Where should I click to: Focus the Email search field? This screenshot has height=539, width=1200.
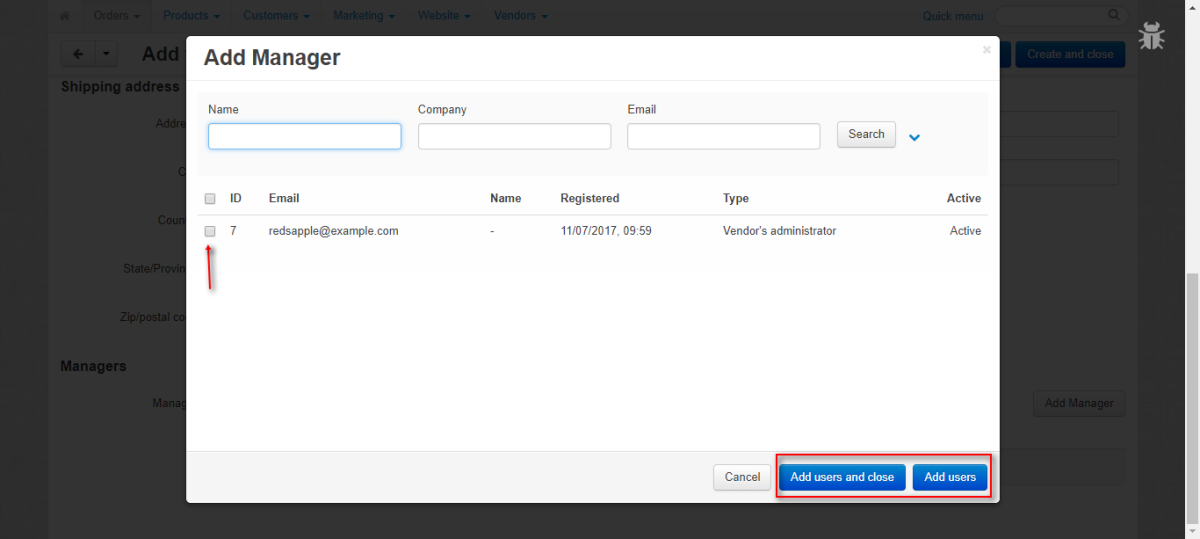pos(724,136)
